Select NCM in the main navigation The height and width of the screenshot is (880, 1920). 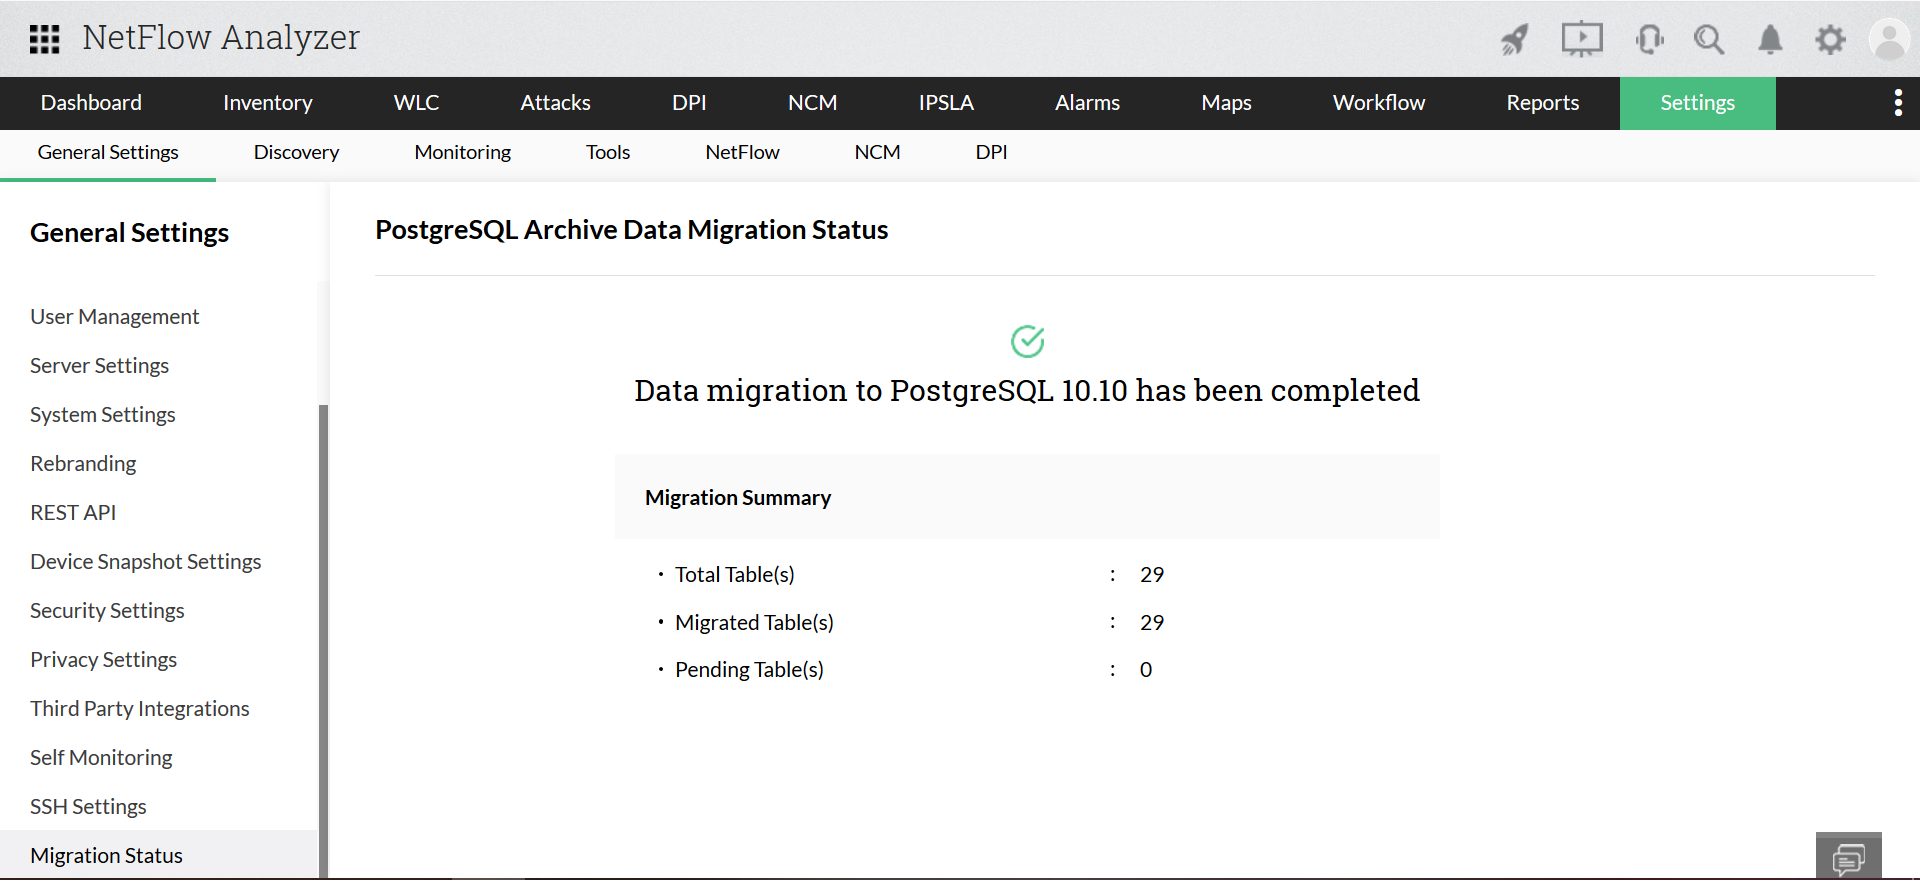coord(812,103)
